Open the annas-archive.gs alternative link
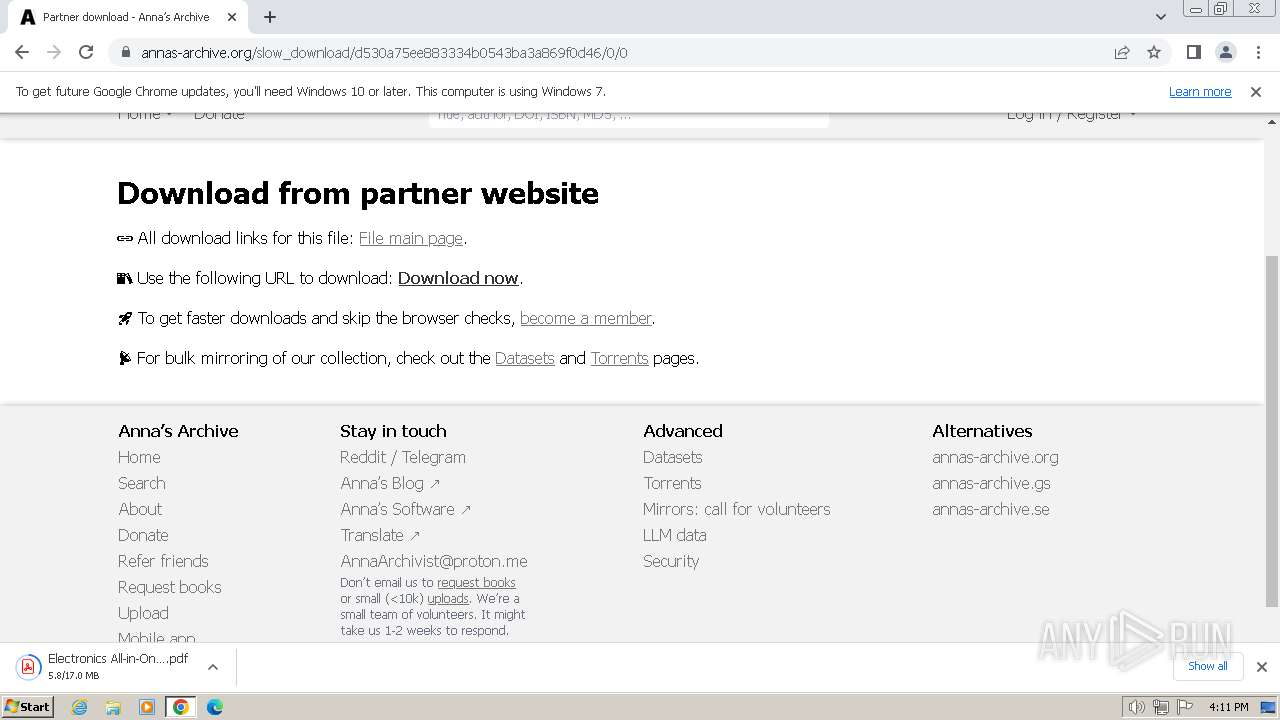The width and height of the screenshot is (1280, 720). click(x=991, y=483)
